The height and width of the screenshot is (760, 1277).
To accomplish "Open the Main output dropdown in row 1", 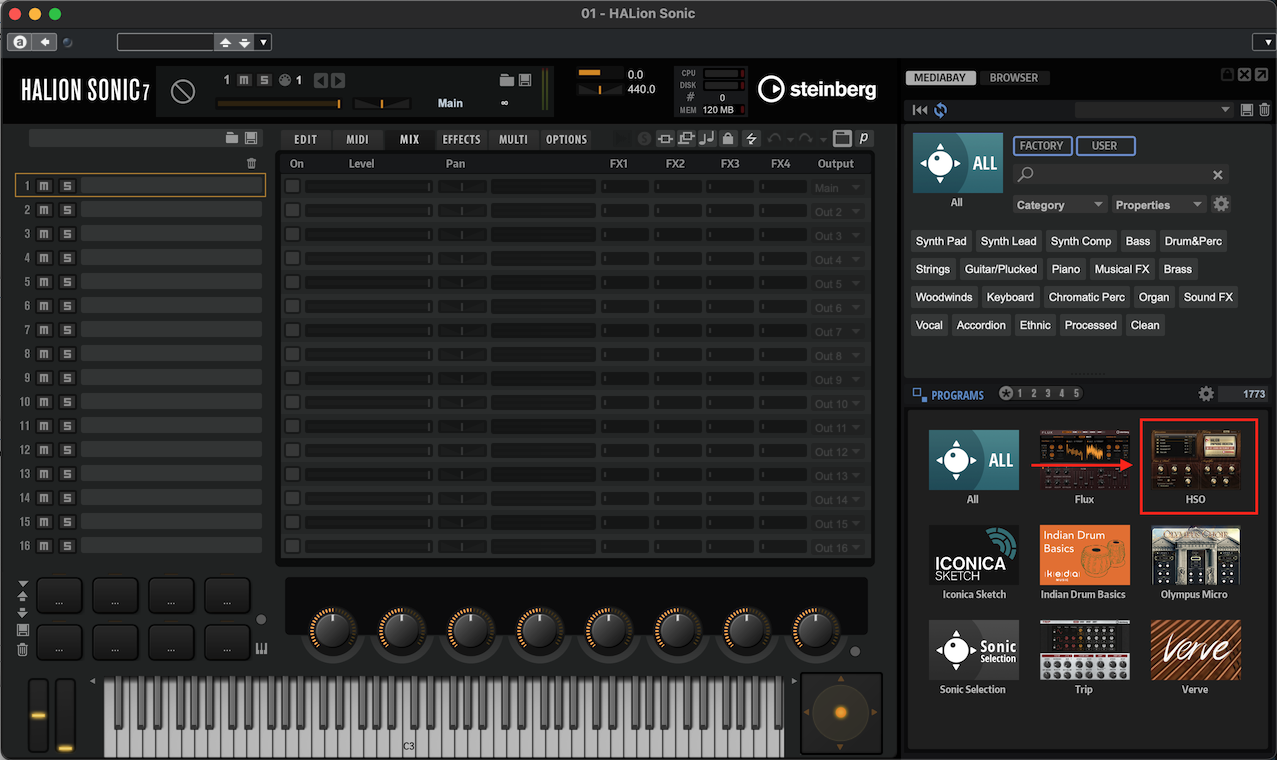I will point(838,187).
